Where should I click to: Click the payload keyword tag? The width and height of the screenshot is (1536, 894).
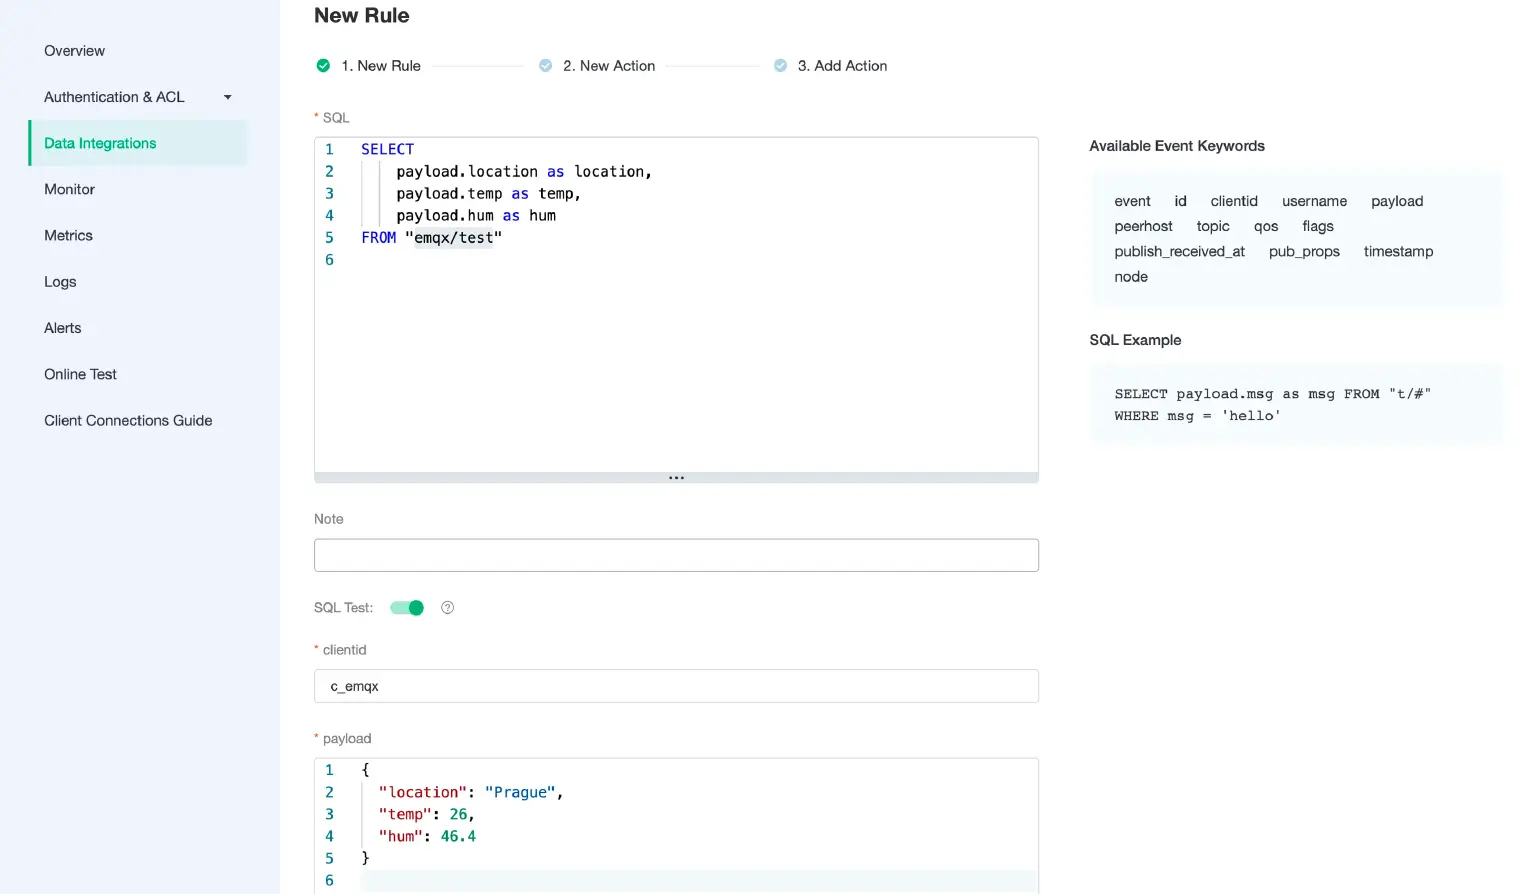click(1397, 201)
